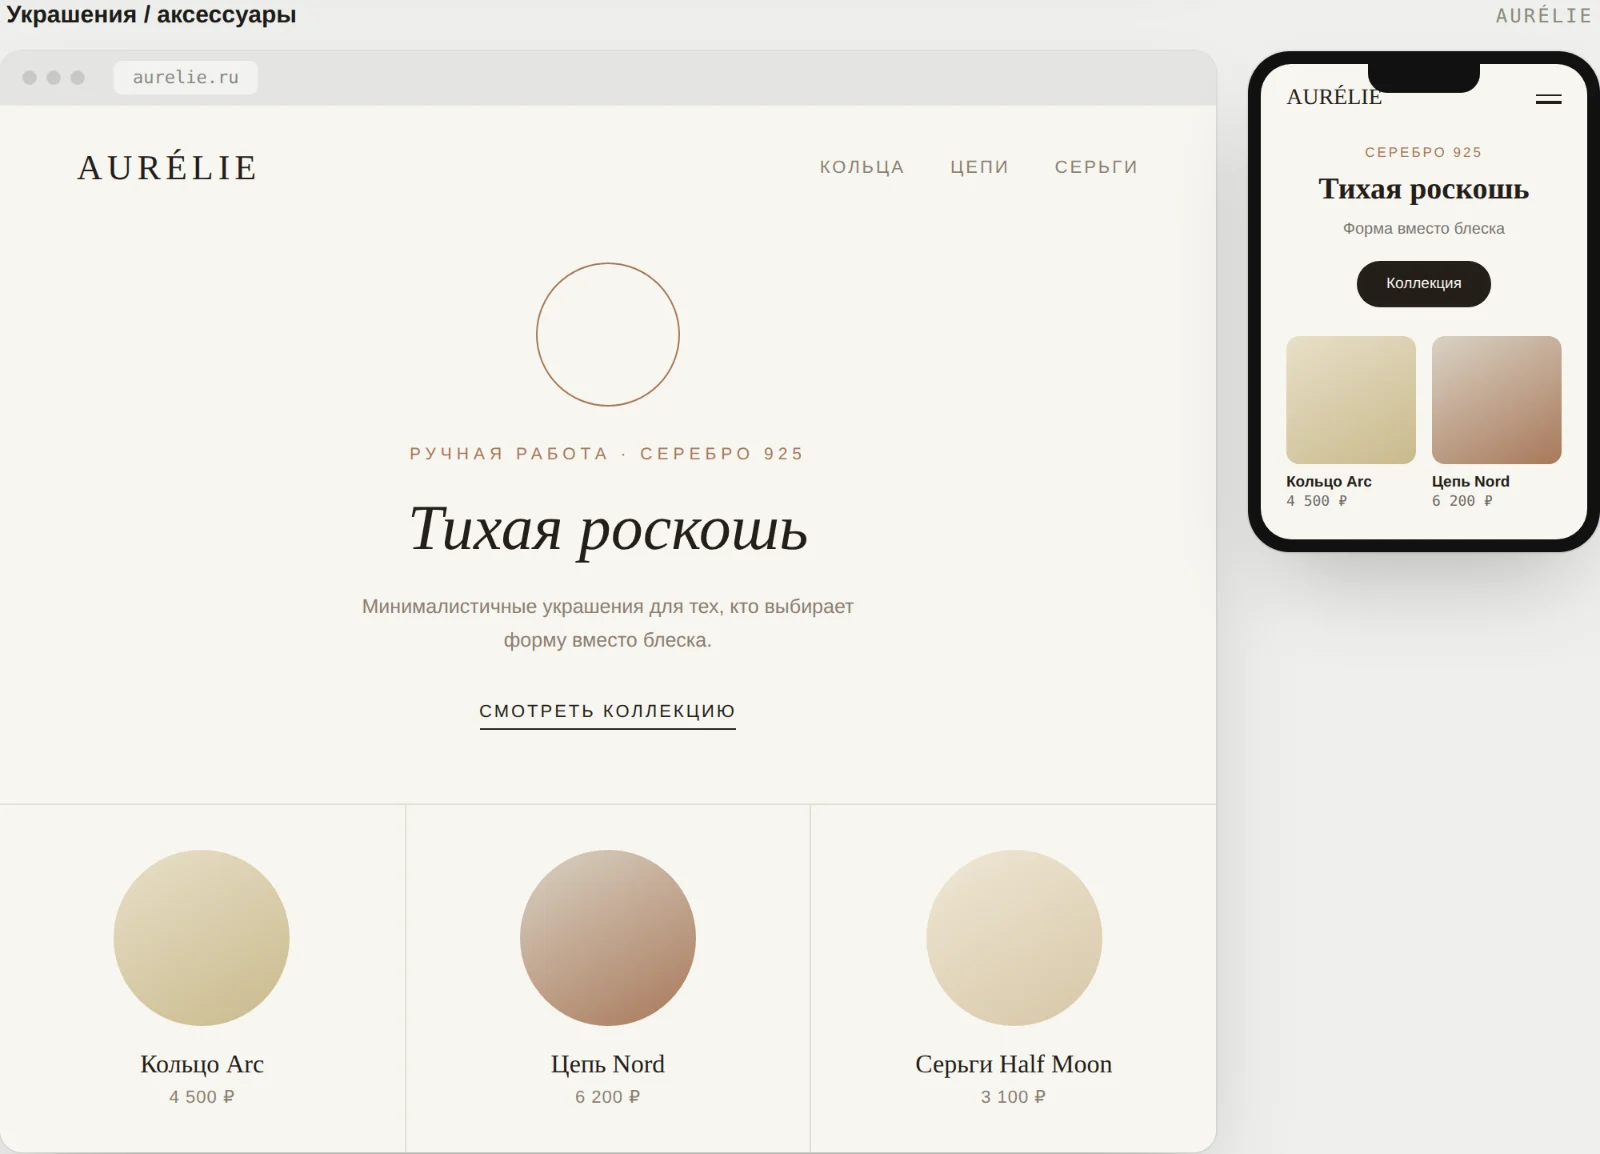Open the КОЛЬЦА navigation item
This screenshot has width=1600, height=1154.
pos(862,167)
